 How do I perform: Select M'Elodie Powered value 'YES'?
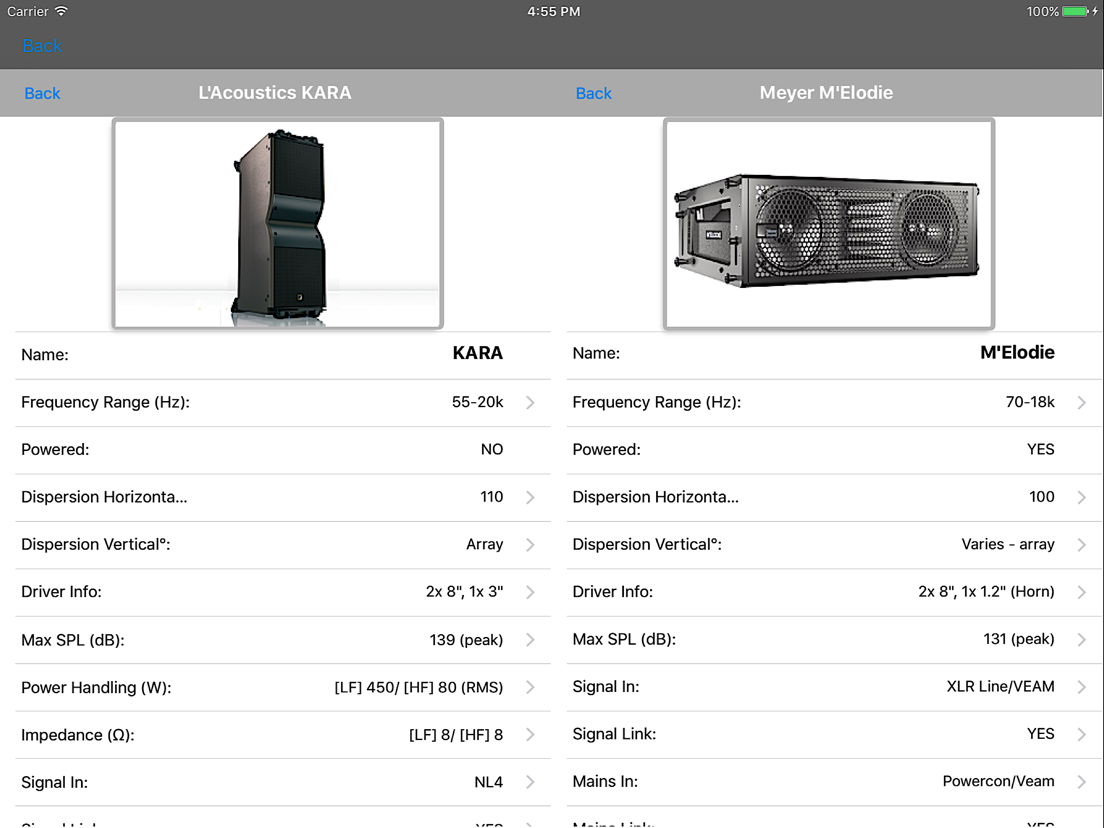tap(1041, 449)
